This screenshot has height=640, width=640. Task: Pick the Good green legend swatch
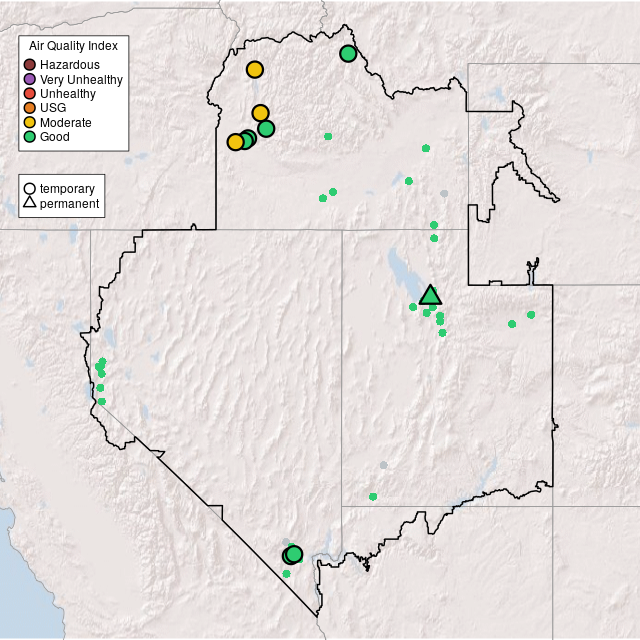pos(30,136)
